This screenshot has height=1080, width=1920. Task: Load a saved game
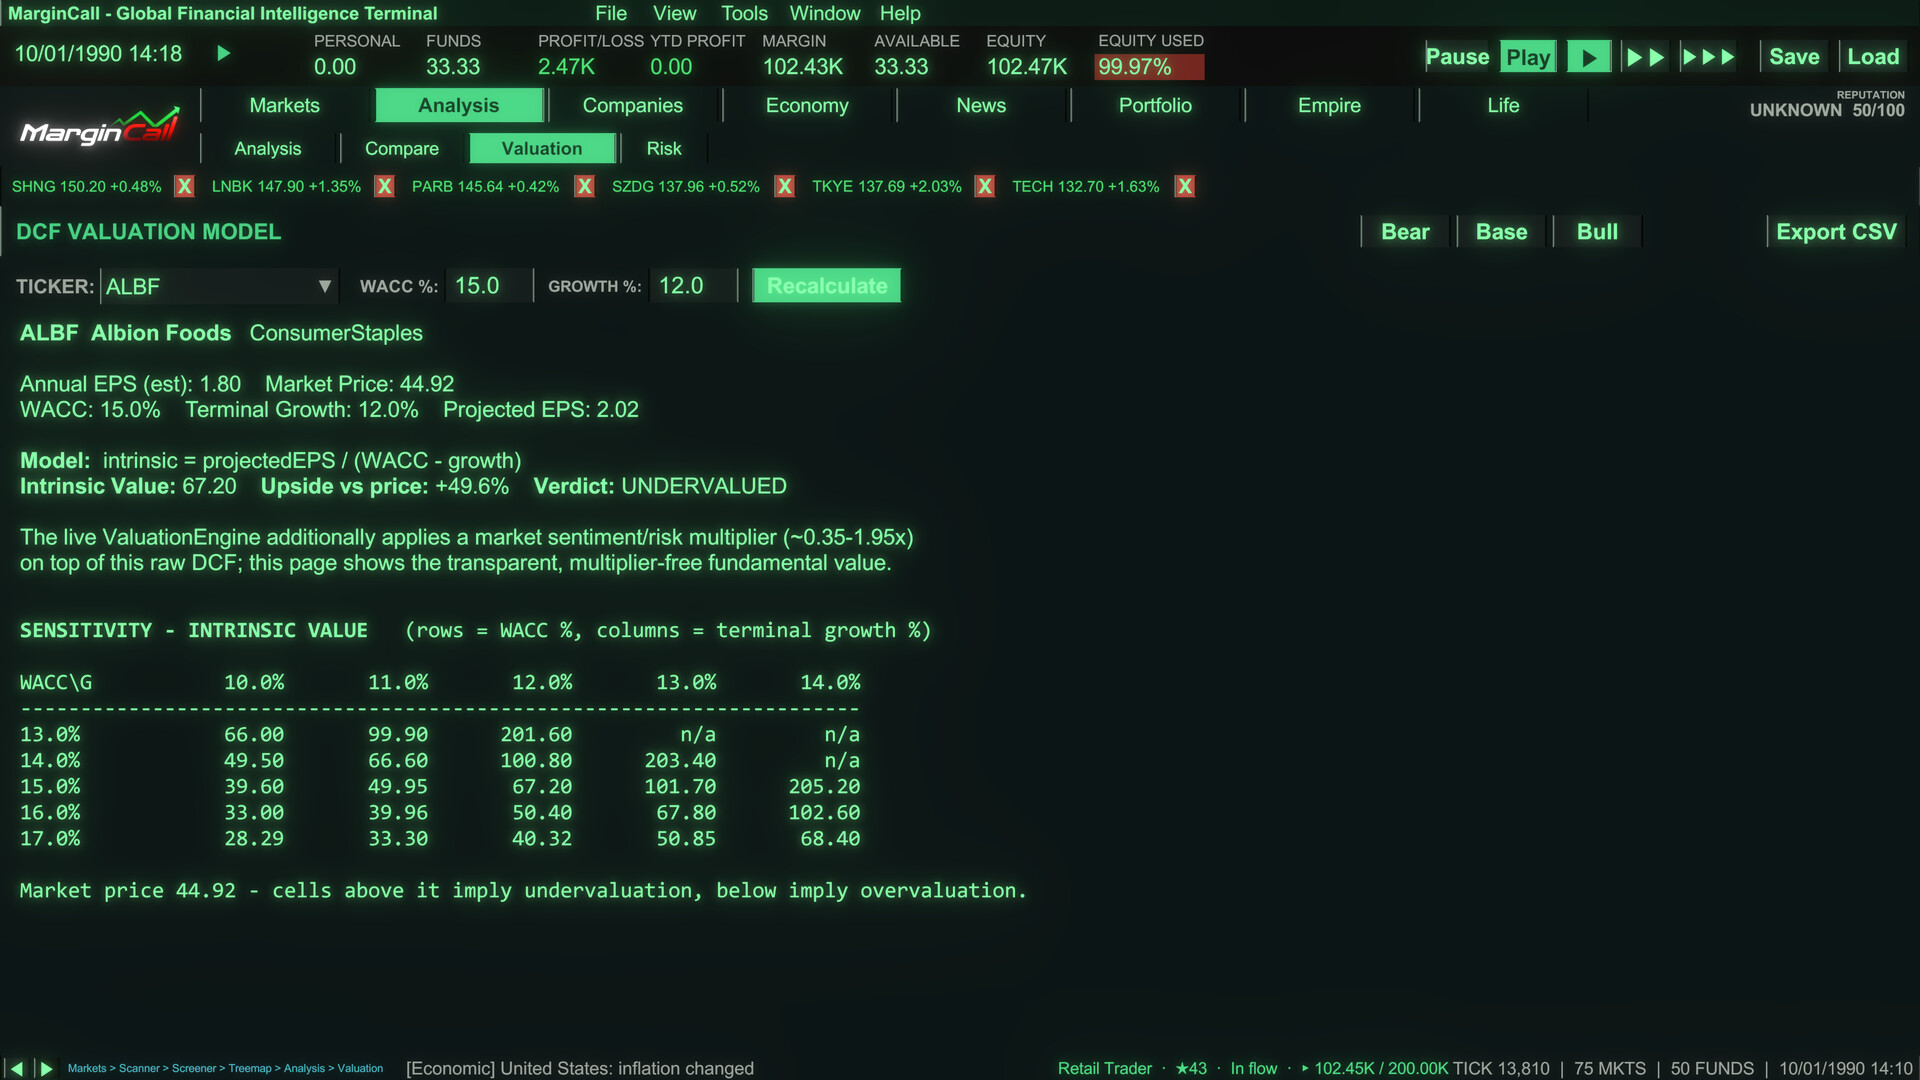1873,57
